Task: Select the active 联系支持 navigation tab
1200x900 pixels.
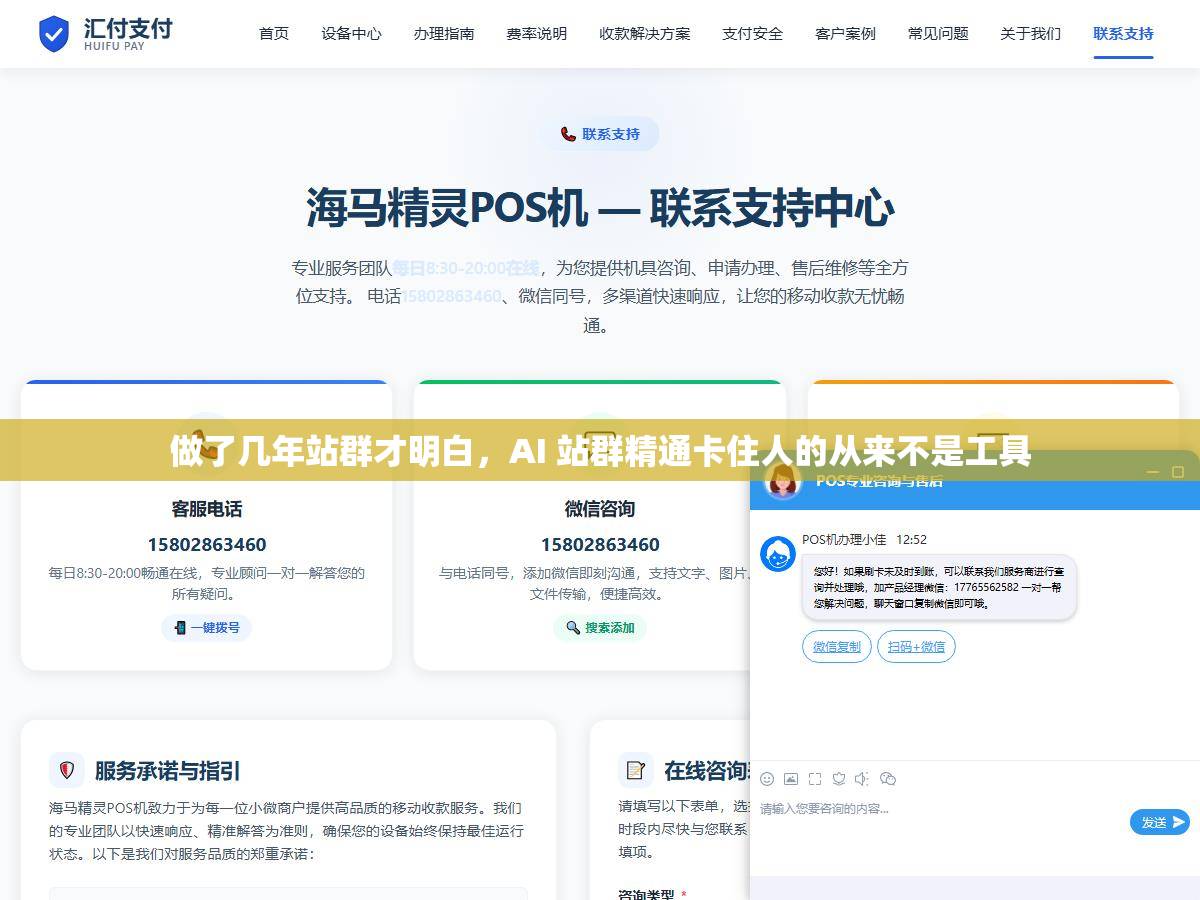Action: pos(1123,34)
